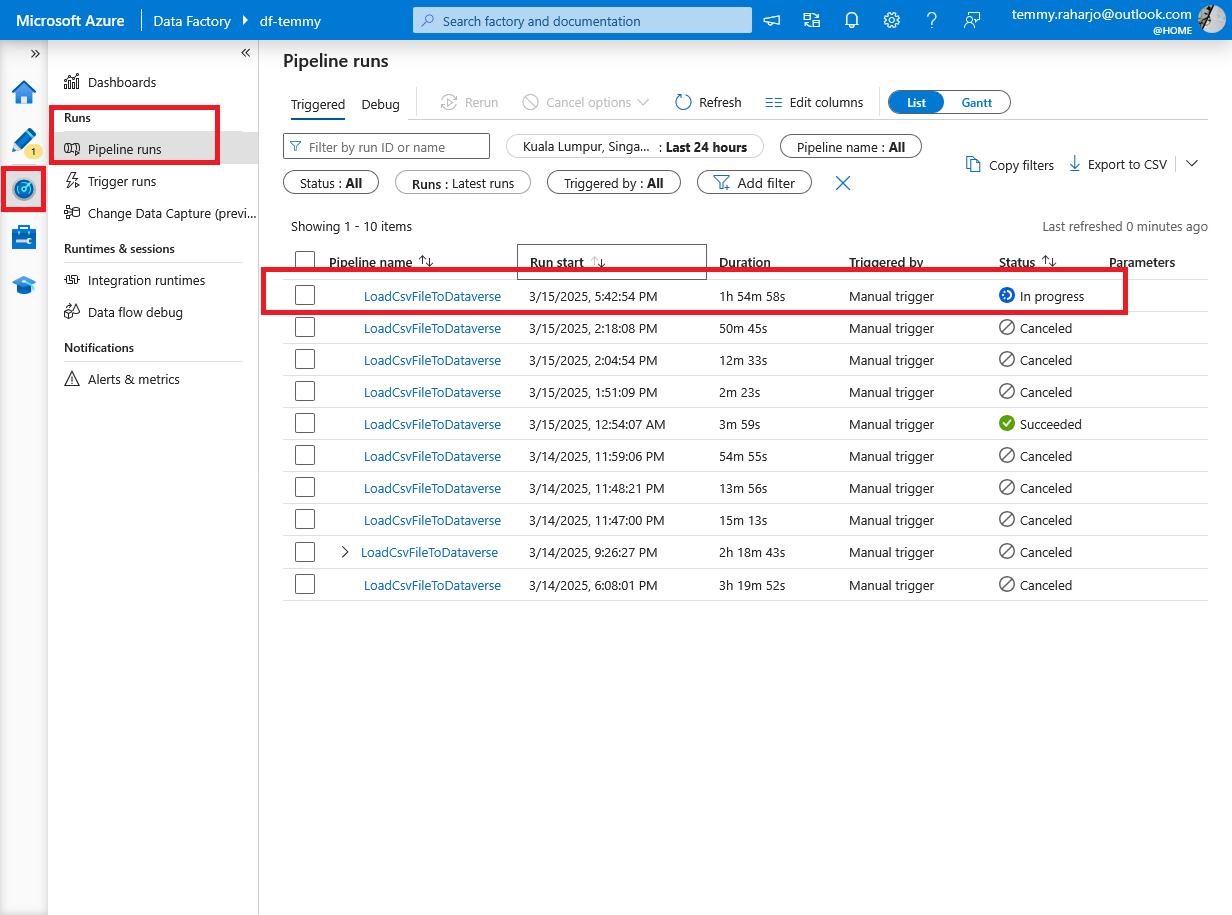The width and height of the screenshot is (1232, 915).
Task: Switch to the Debug tab
Action: 381,104
